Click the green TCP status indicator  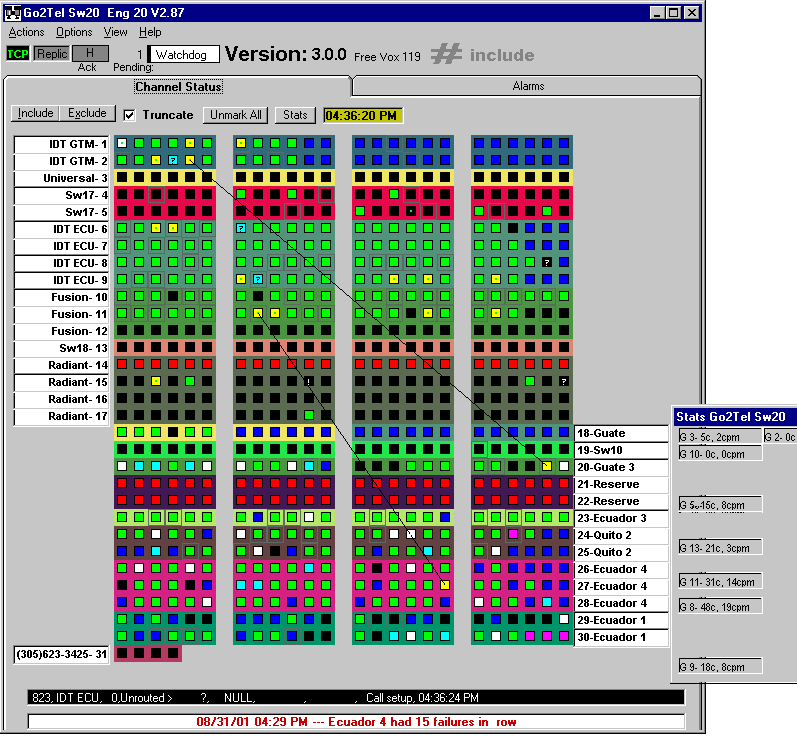(18, 54)
